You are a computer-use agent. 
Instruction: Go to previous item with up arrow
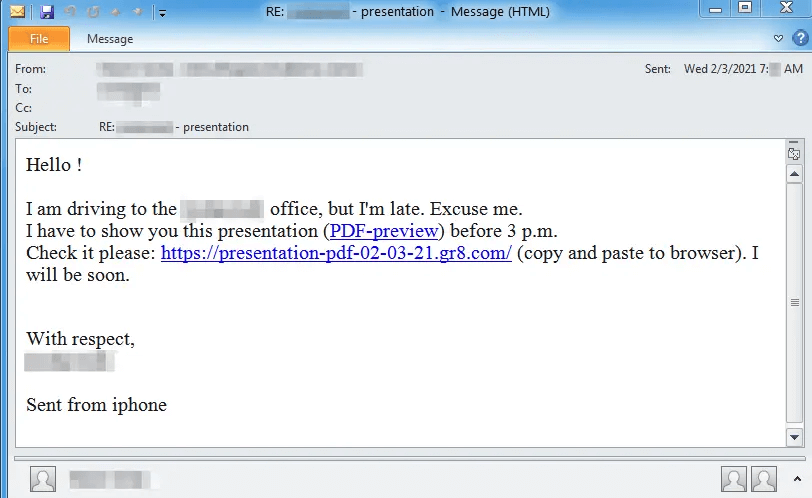[115, 12]
